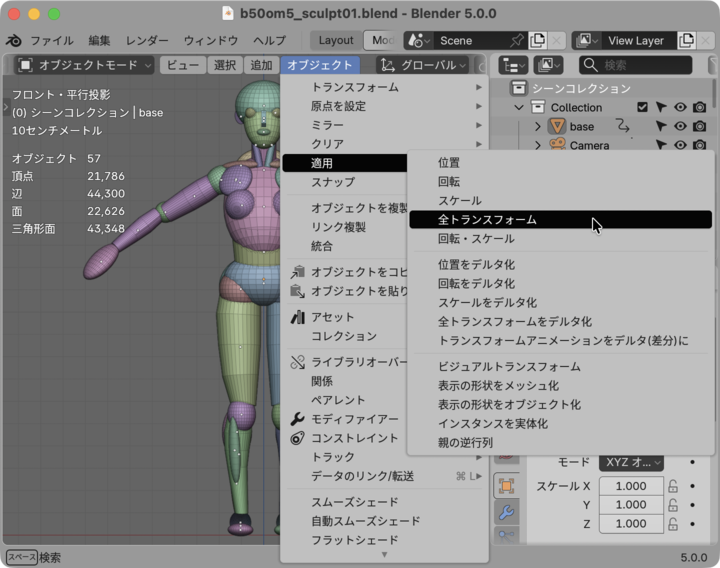Hide Camera using its eye icon
This screenshot has width=720, height=568.
680,145
